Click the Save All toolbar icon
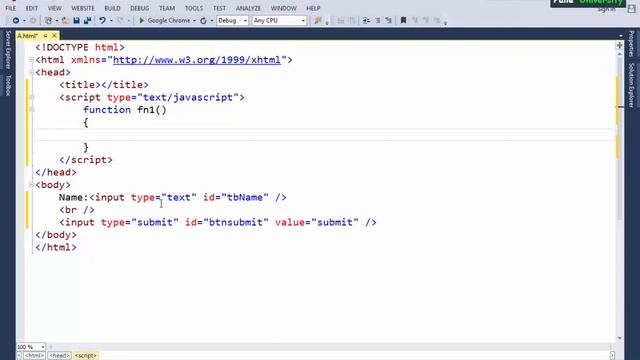 (87, 20)
